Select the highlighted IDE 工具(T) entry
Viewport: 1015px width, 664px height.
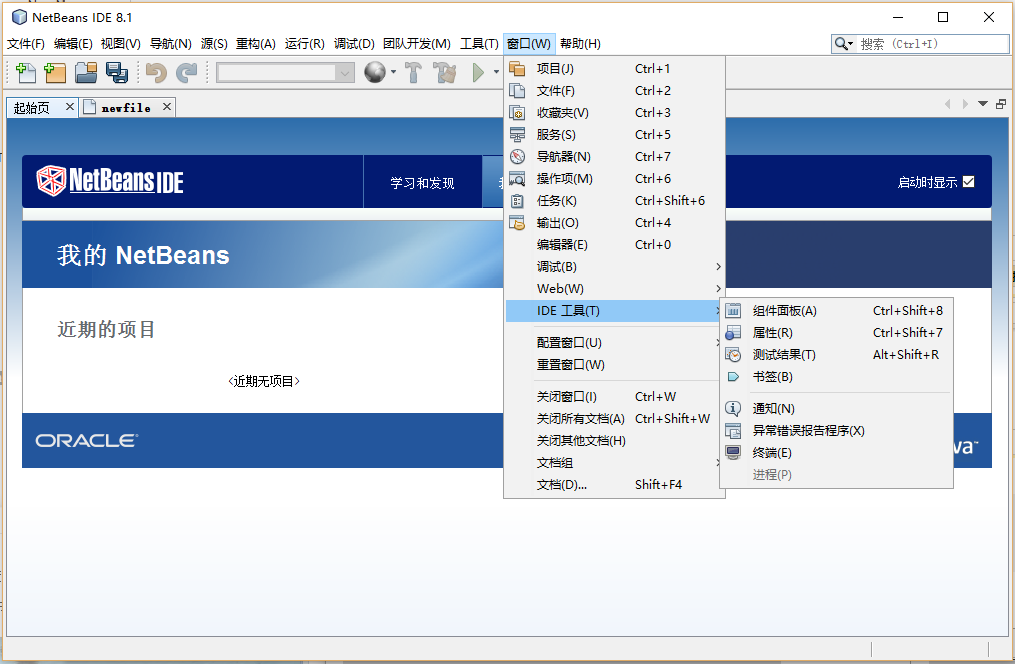pos(614,311)
